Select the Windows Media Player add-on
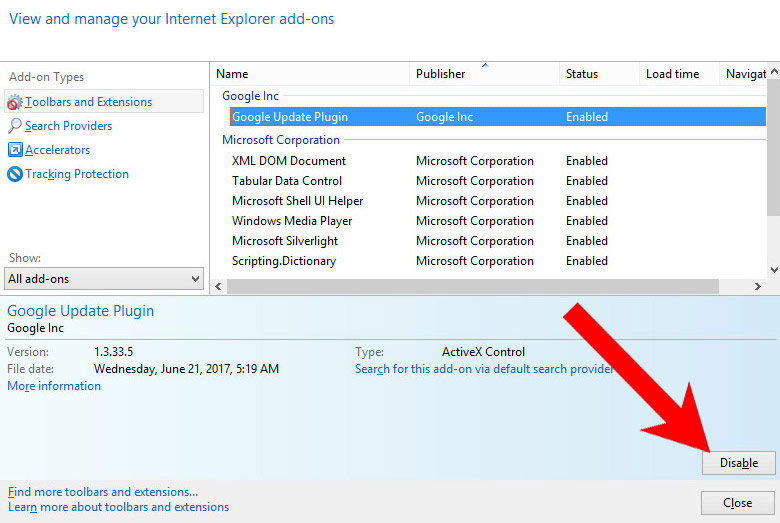780x523 pixels. (x=292, y=220)
